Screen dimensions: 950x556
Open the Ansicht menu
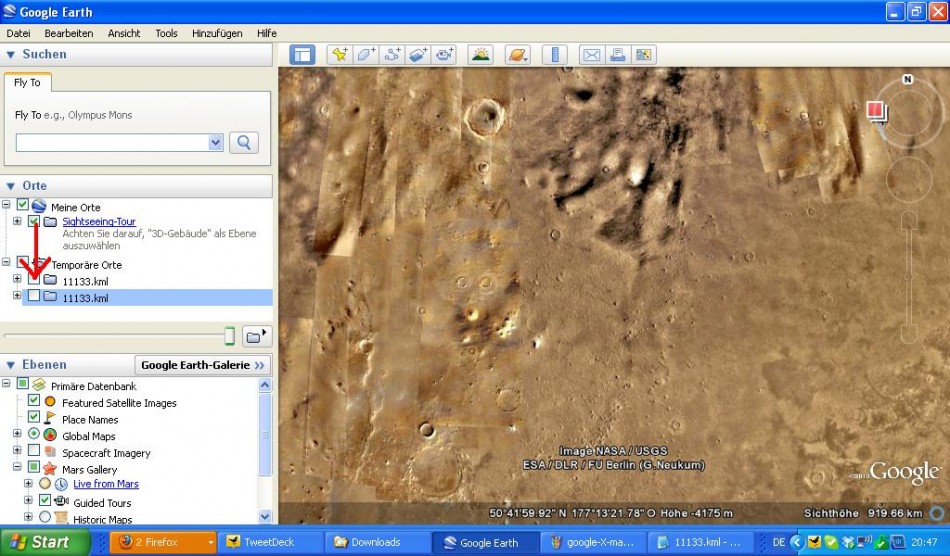click(124, 33)
